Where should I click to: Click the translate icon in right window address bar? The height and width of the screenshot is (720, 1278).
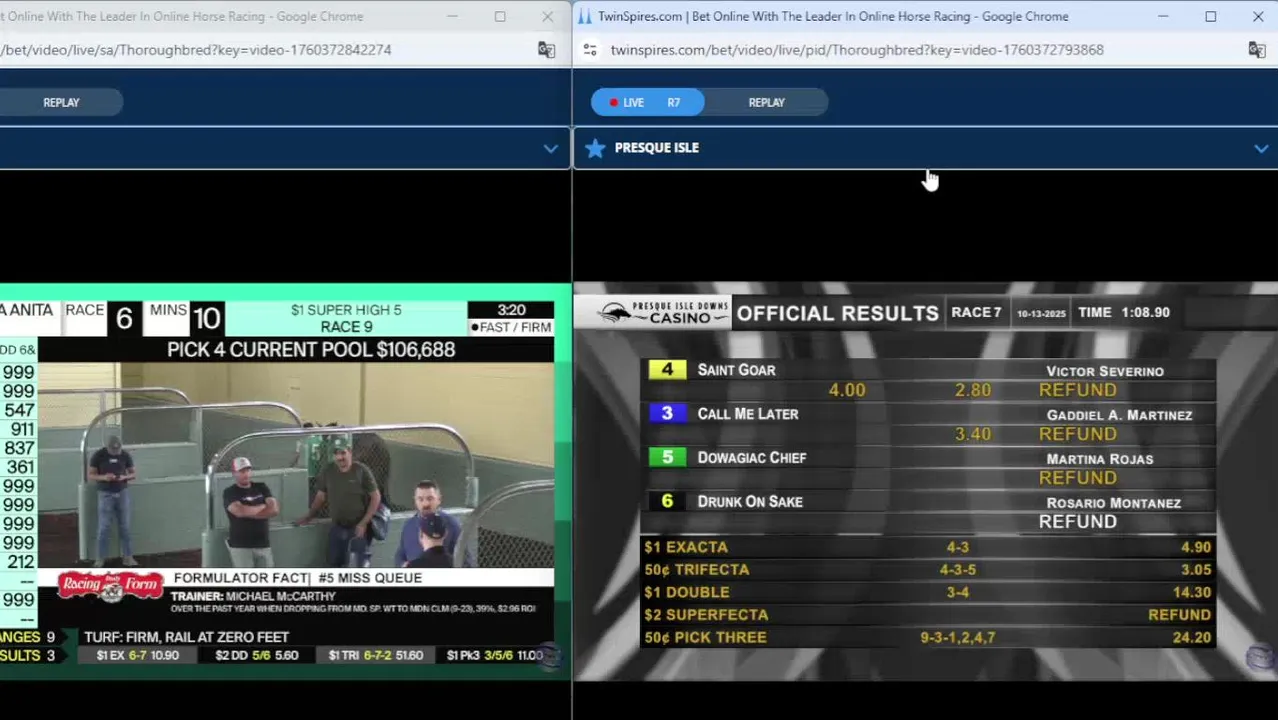[1257, 50]
